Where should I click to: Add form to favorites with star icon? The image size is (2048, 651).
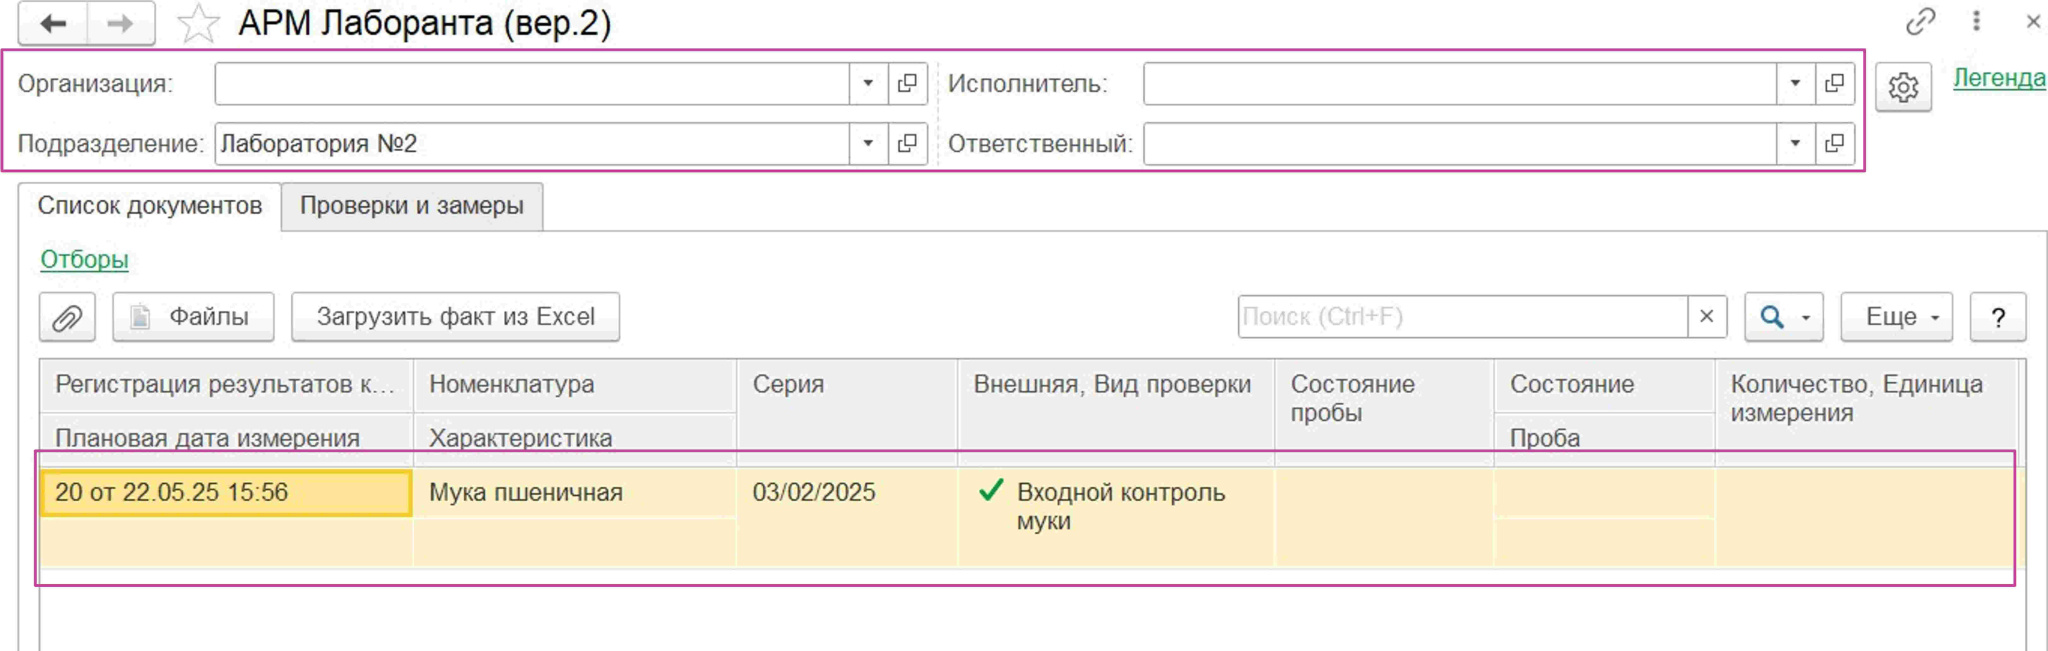[x=198, y=24]
